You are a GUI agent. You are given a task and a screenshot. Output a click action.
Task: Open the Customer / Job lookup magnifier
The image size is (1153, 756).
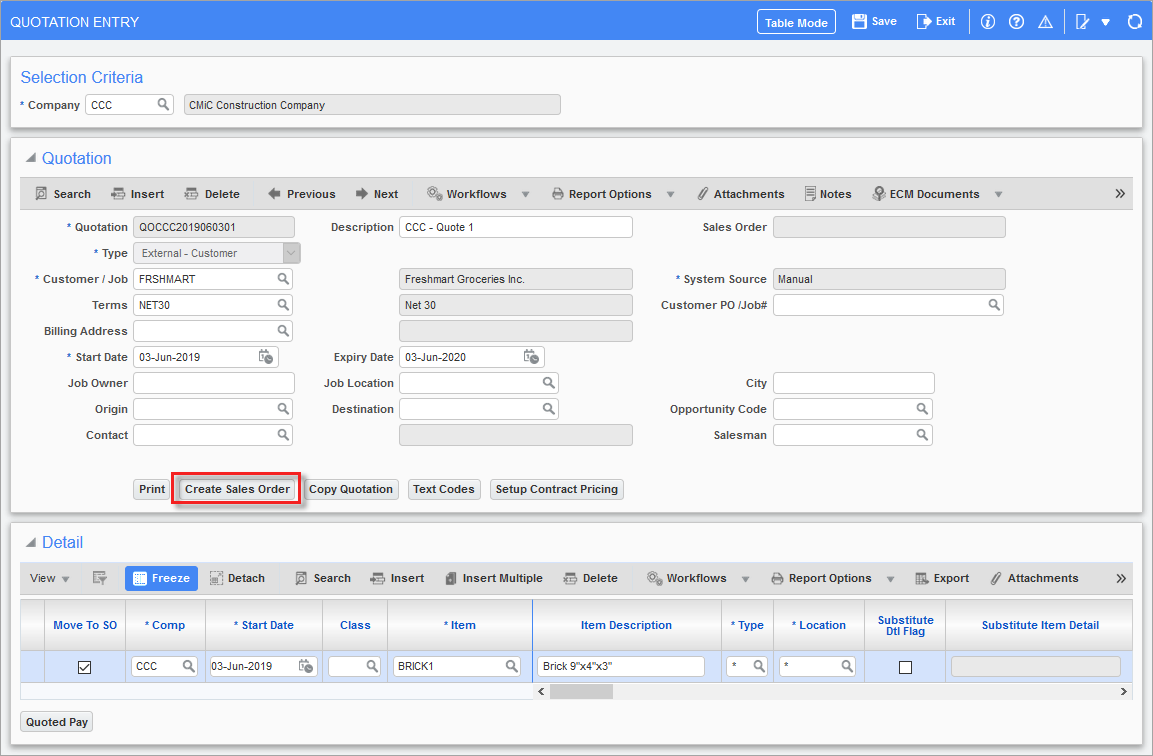pos(283,279)
